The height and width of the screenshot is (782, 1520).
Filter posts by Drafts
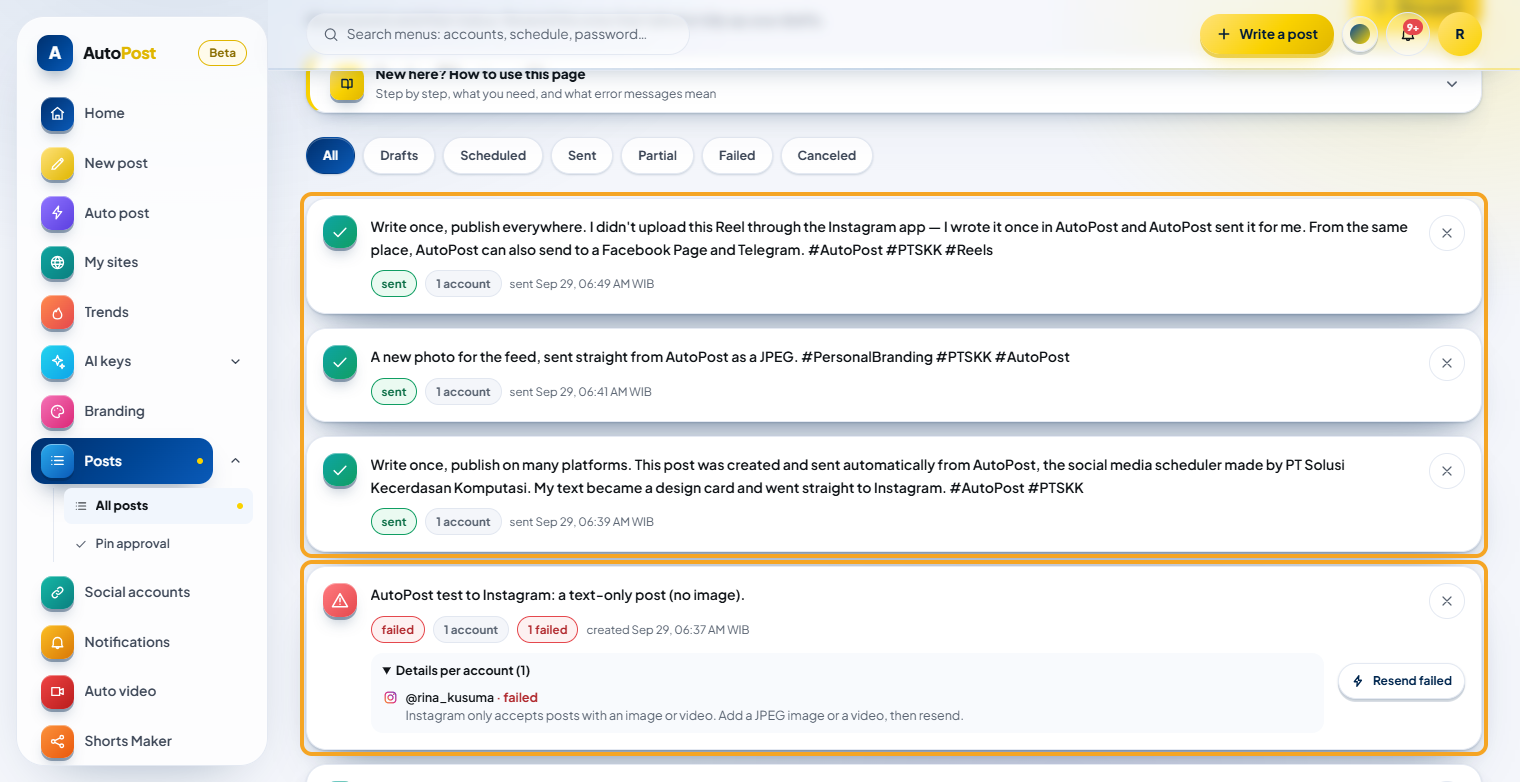399,155
